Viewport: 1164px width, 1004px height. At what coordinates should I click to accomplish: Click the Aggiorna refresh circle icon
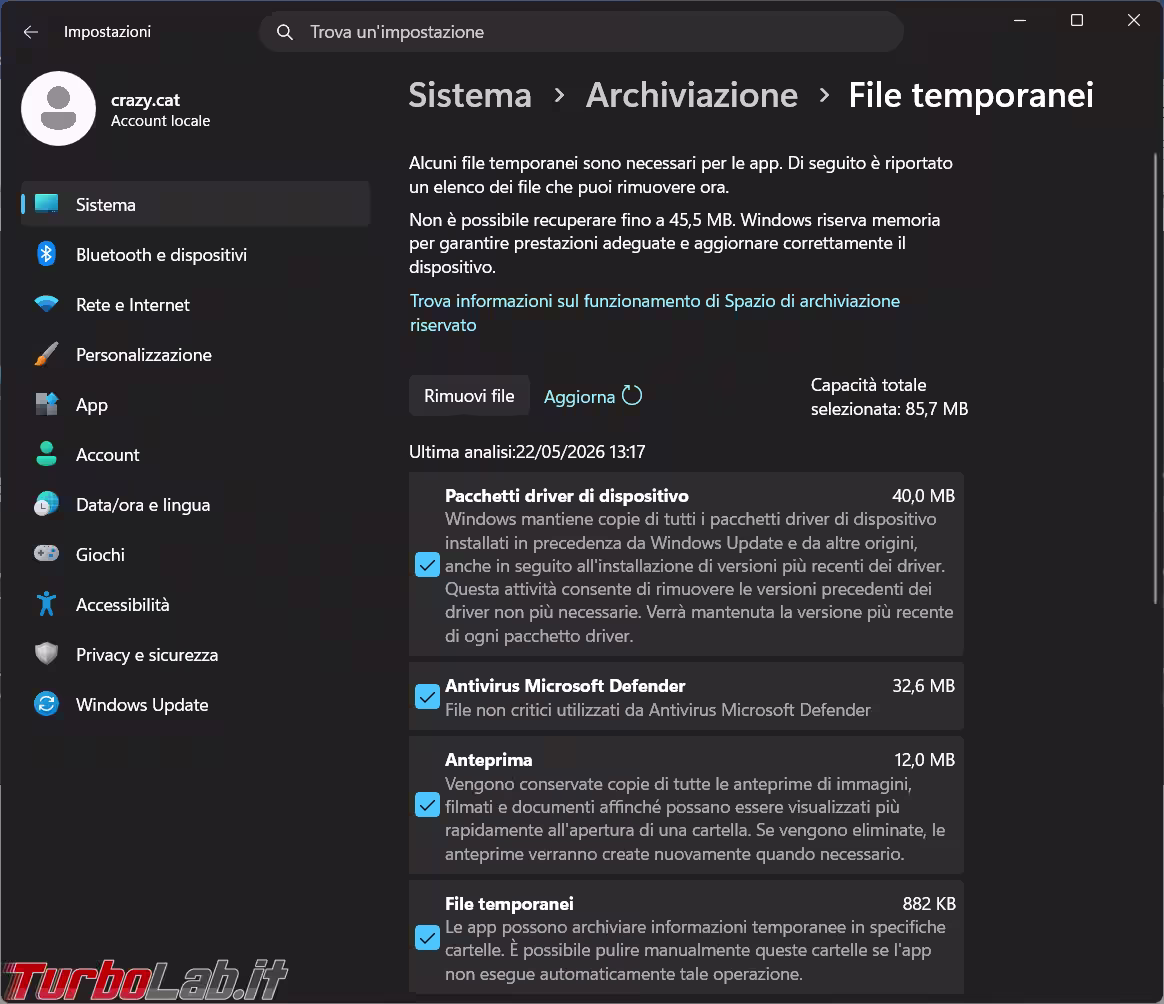click(632, 395)
